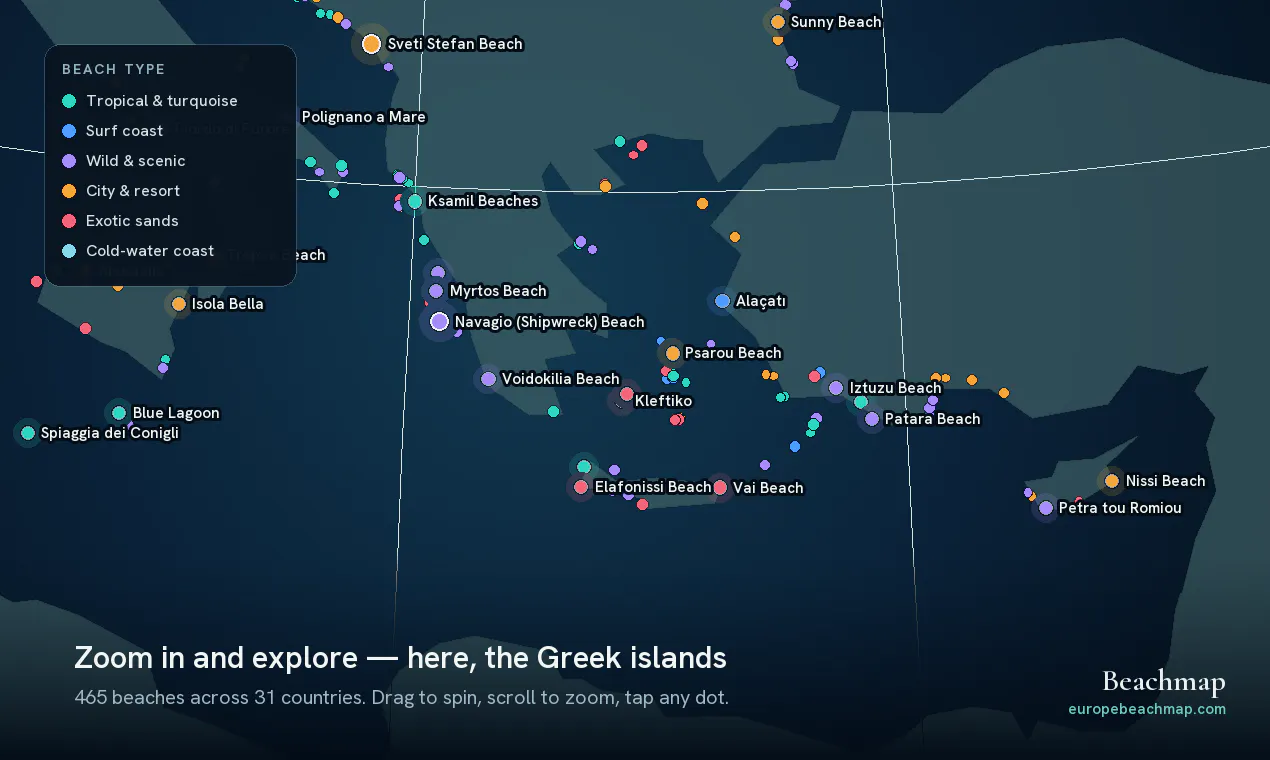Click the Elafonissi Beach text label
Screen dimensions: 1270x760
click(653, 487)
